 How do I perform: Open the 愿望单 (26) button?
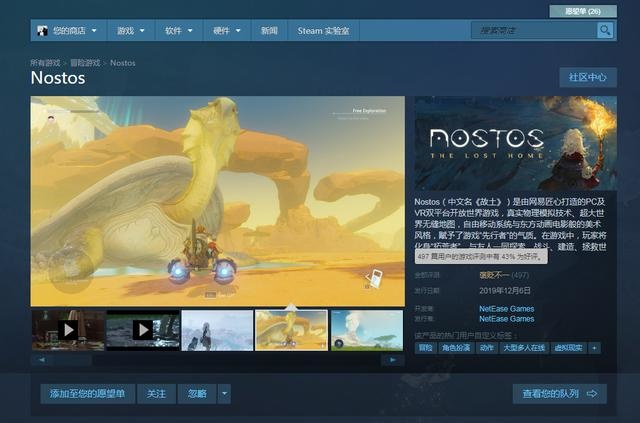583,11
